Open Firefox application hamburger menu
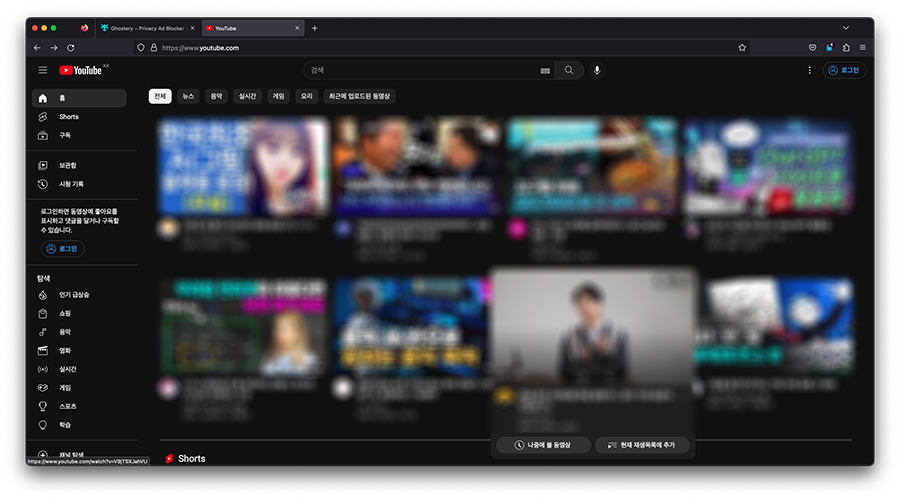Screen dimensions: 900x500 point(863,48)
